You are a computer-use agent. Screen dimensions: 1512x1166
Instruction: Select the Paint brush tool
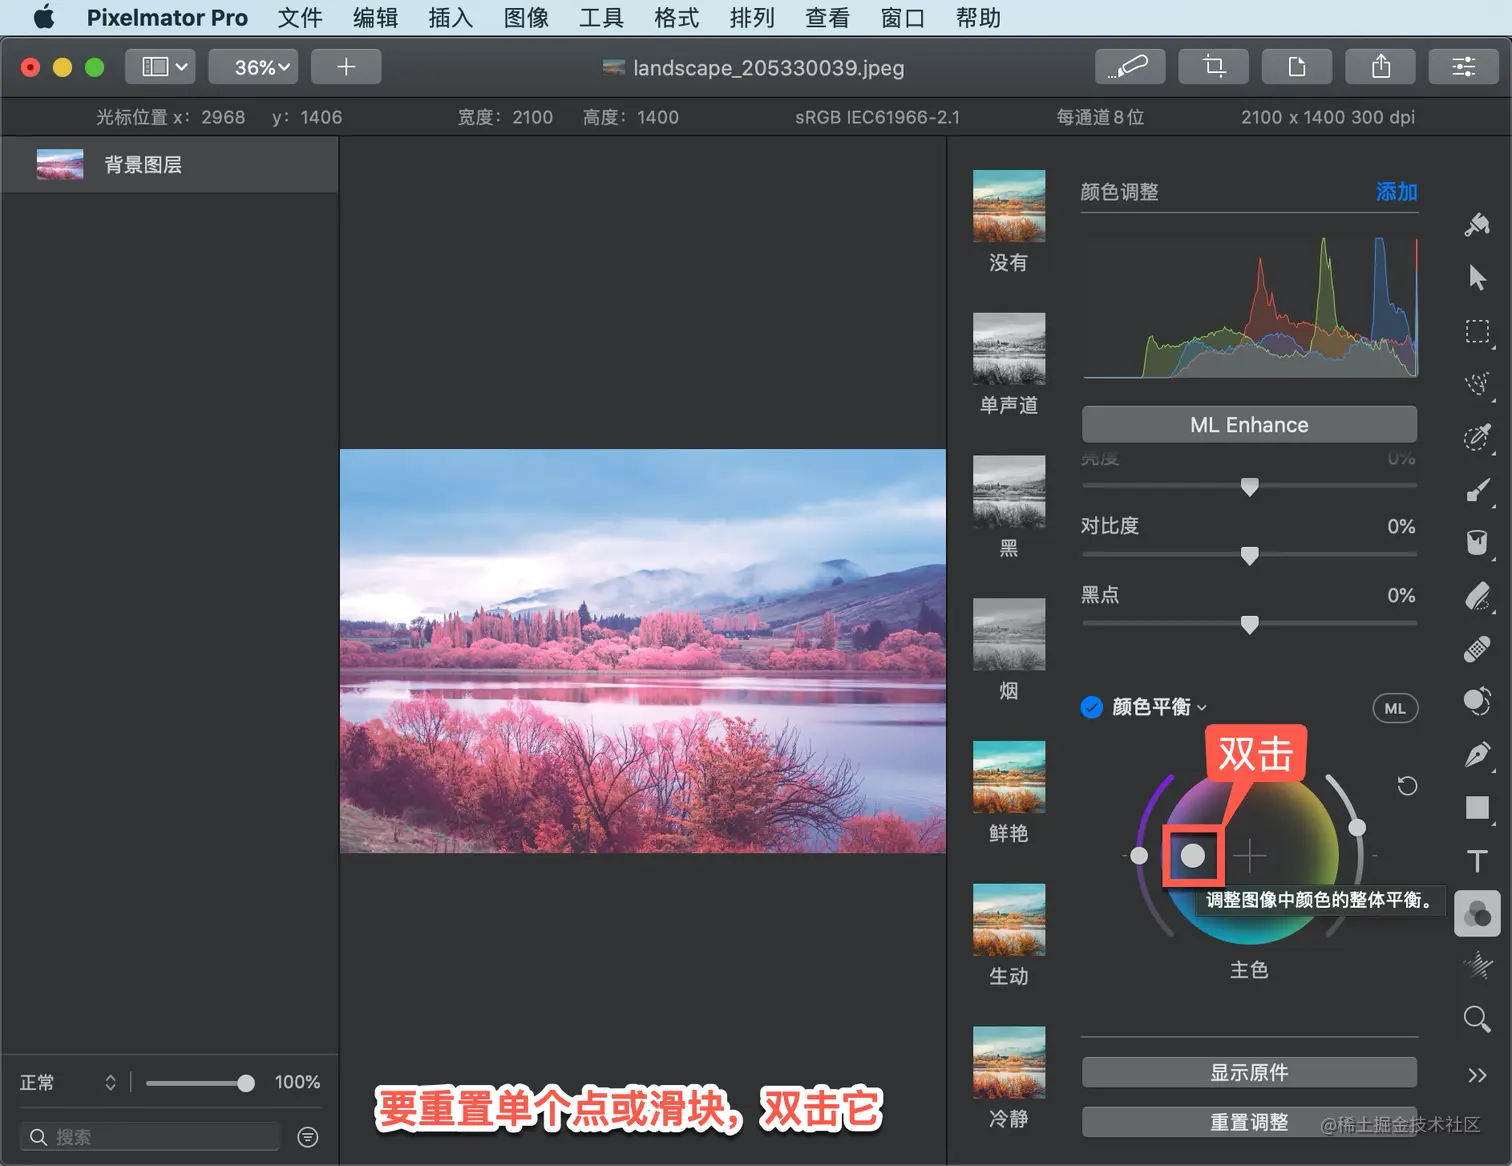pyautogui.click(x=1477, y=490)
